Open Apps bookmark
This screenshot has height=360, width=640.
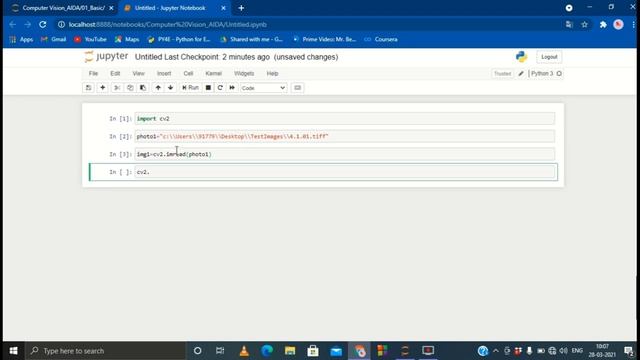click(x=21, y=39)
